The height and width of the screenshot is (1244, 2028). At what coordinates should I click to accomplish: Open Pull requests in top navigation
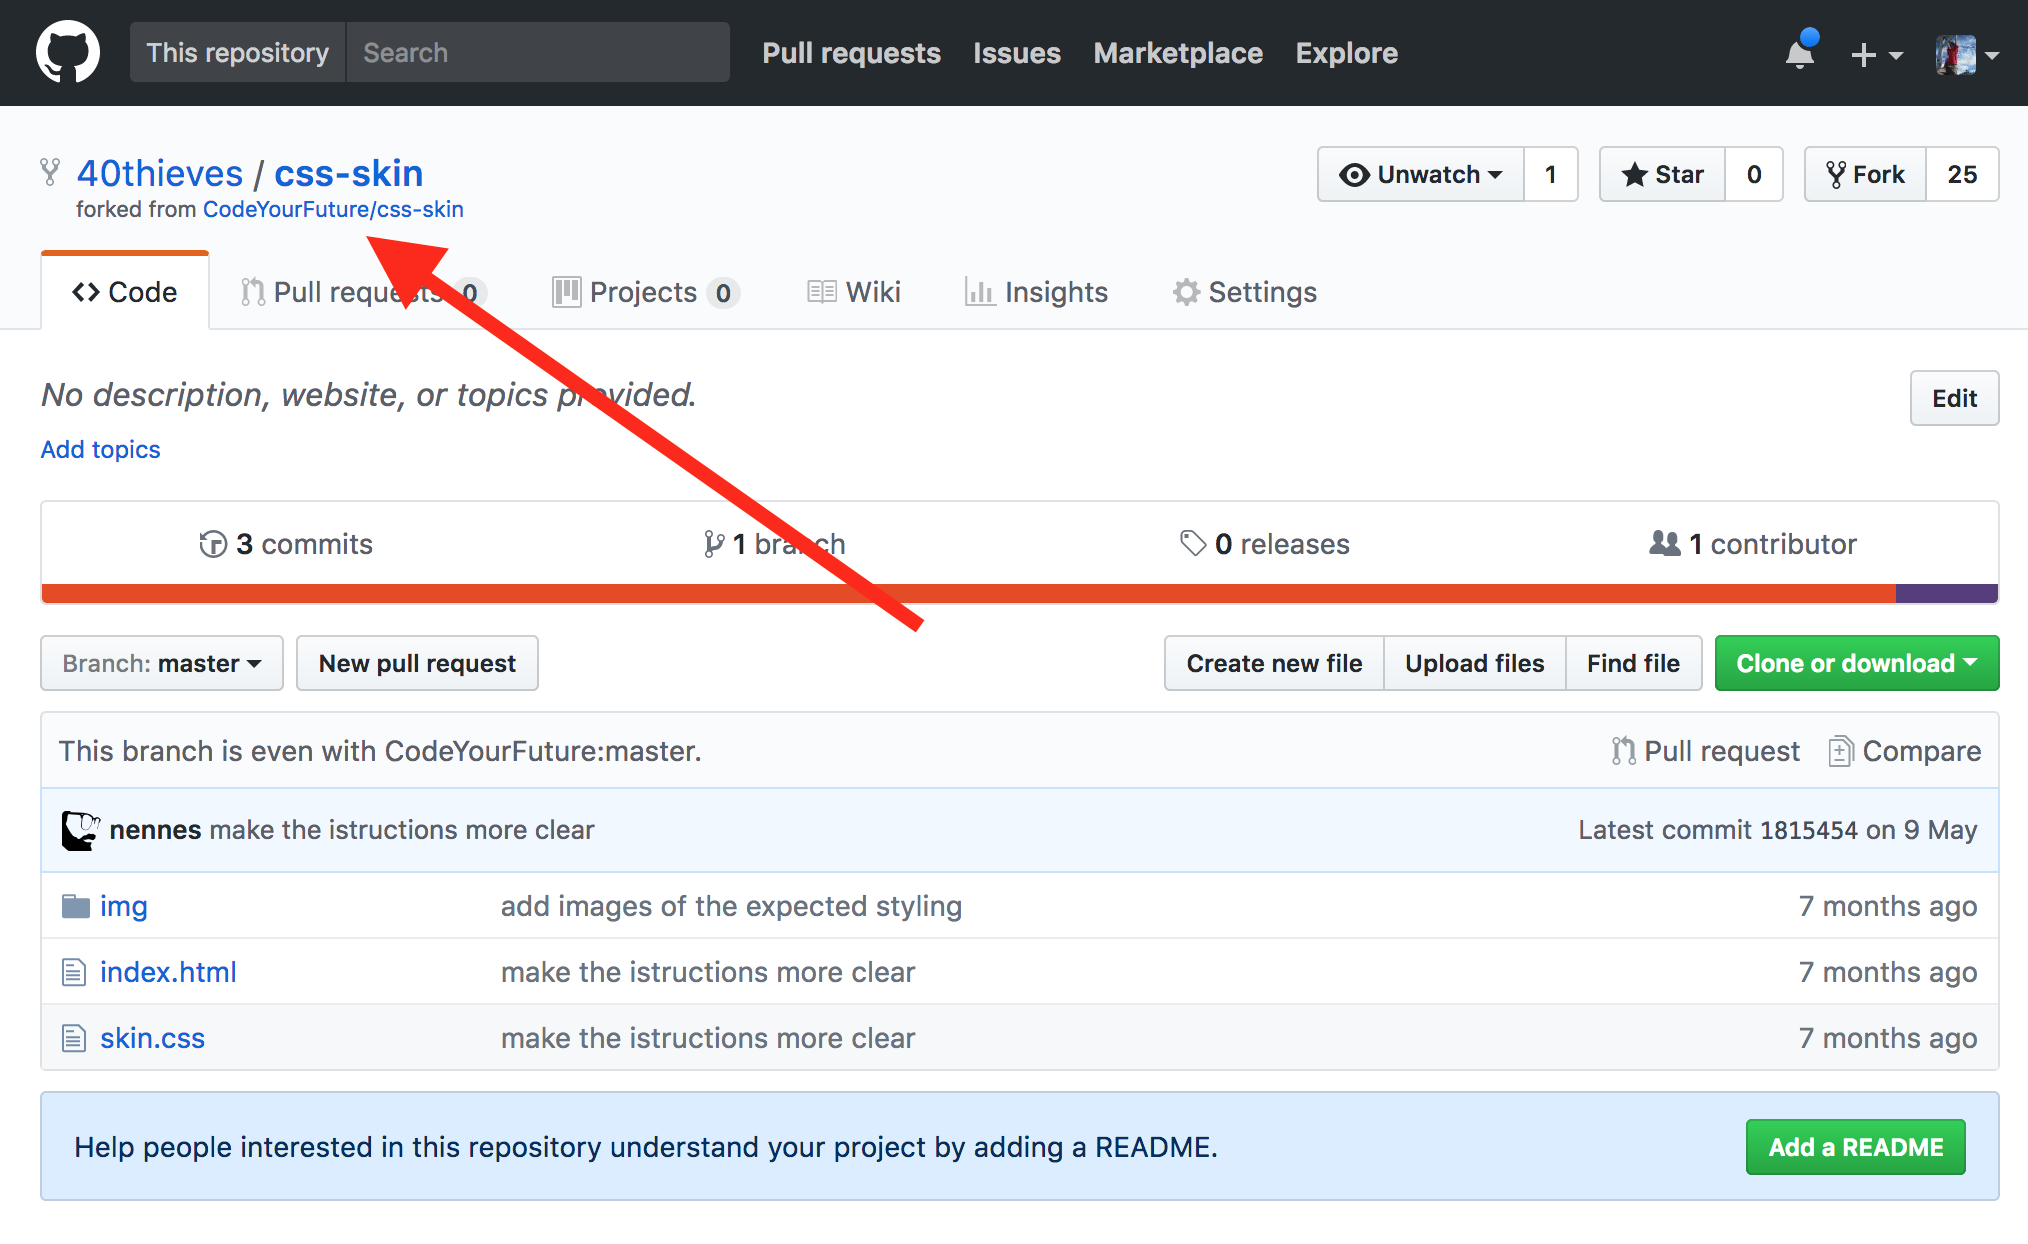coord(851,53)
